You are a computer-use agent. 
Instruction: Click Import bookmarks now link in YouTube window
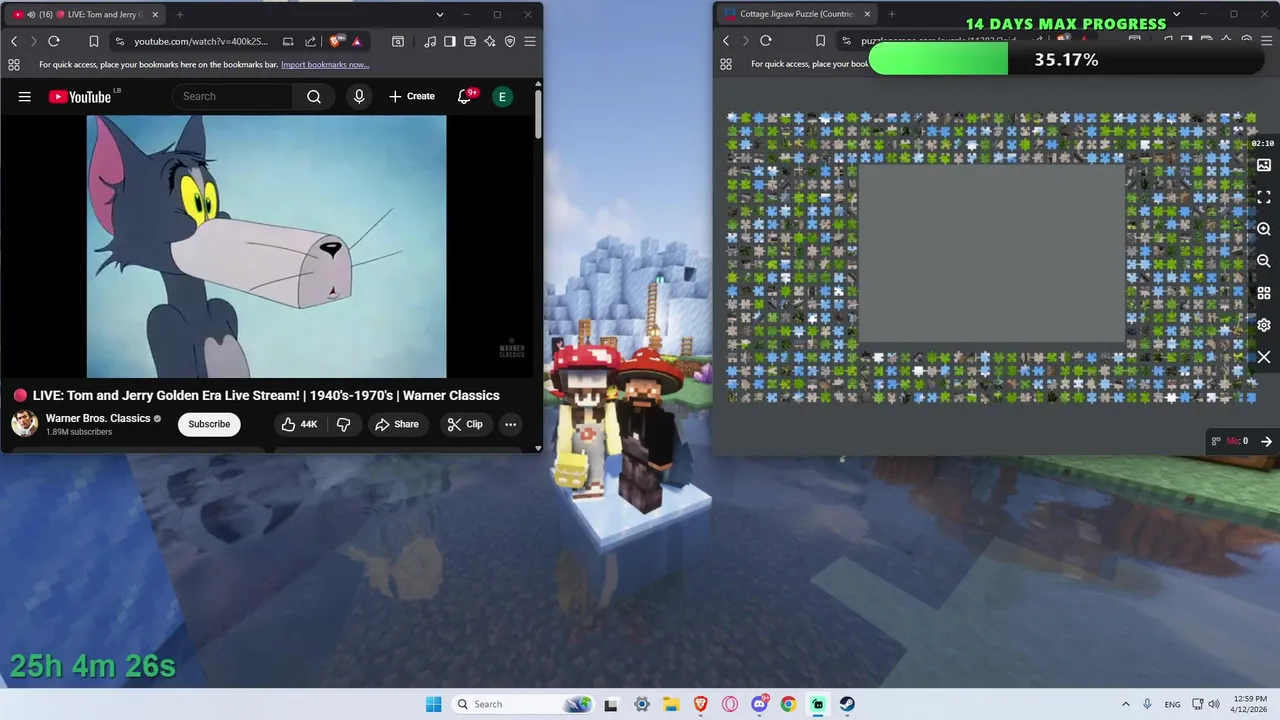[x=325, y=65]
